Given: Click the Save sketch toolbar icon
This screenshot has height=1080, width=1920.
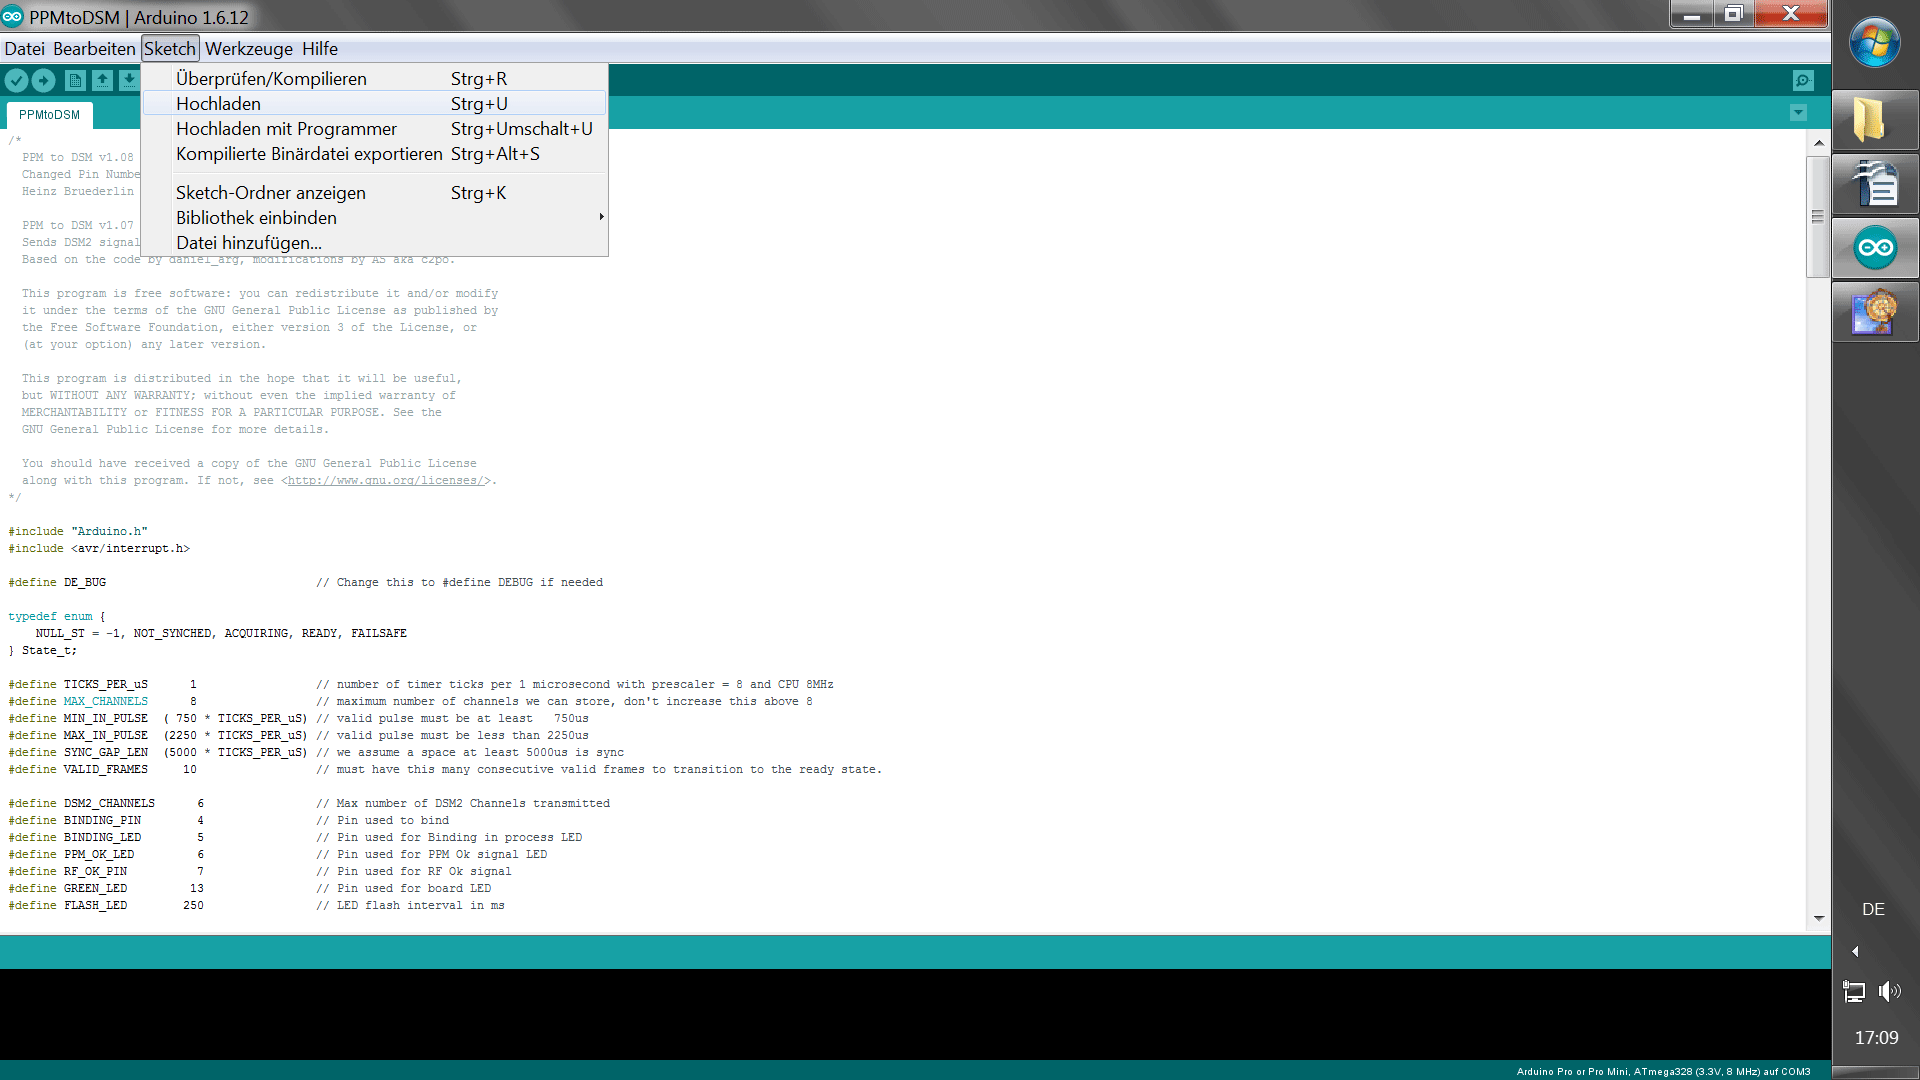Looking at the screenshot, I should (129, 81).
